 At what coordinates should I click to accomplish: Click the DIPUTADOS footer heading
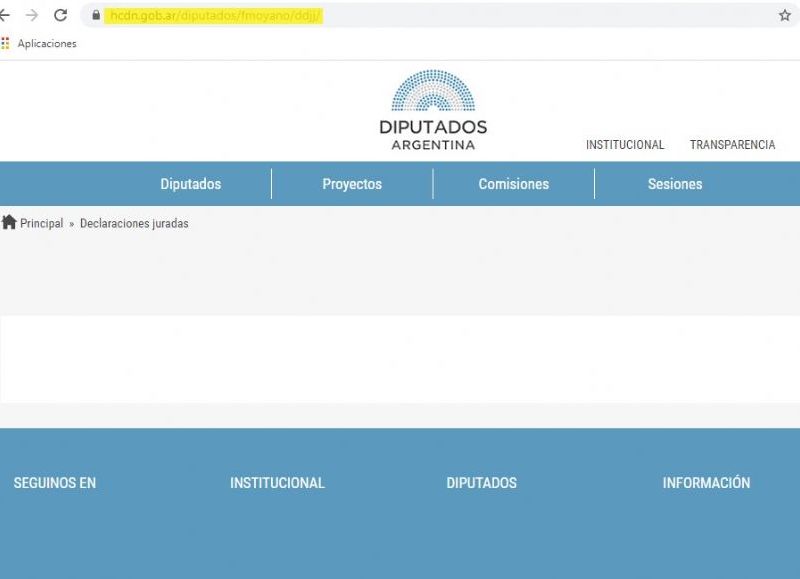point(481,483)
